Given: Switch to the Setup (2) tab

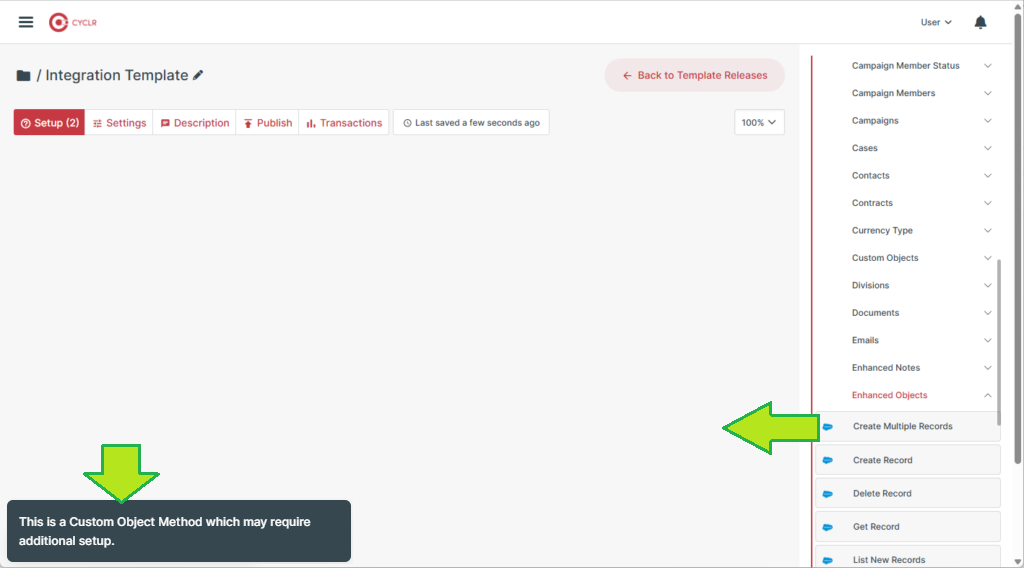Looking at the screenshot, I should click(49, 123).
